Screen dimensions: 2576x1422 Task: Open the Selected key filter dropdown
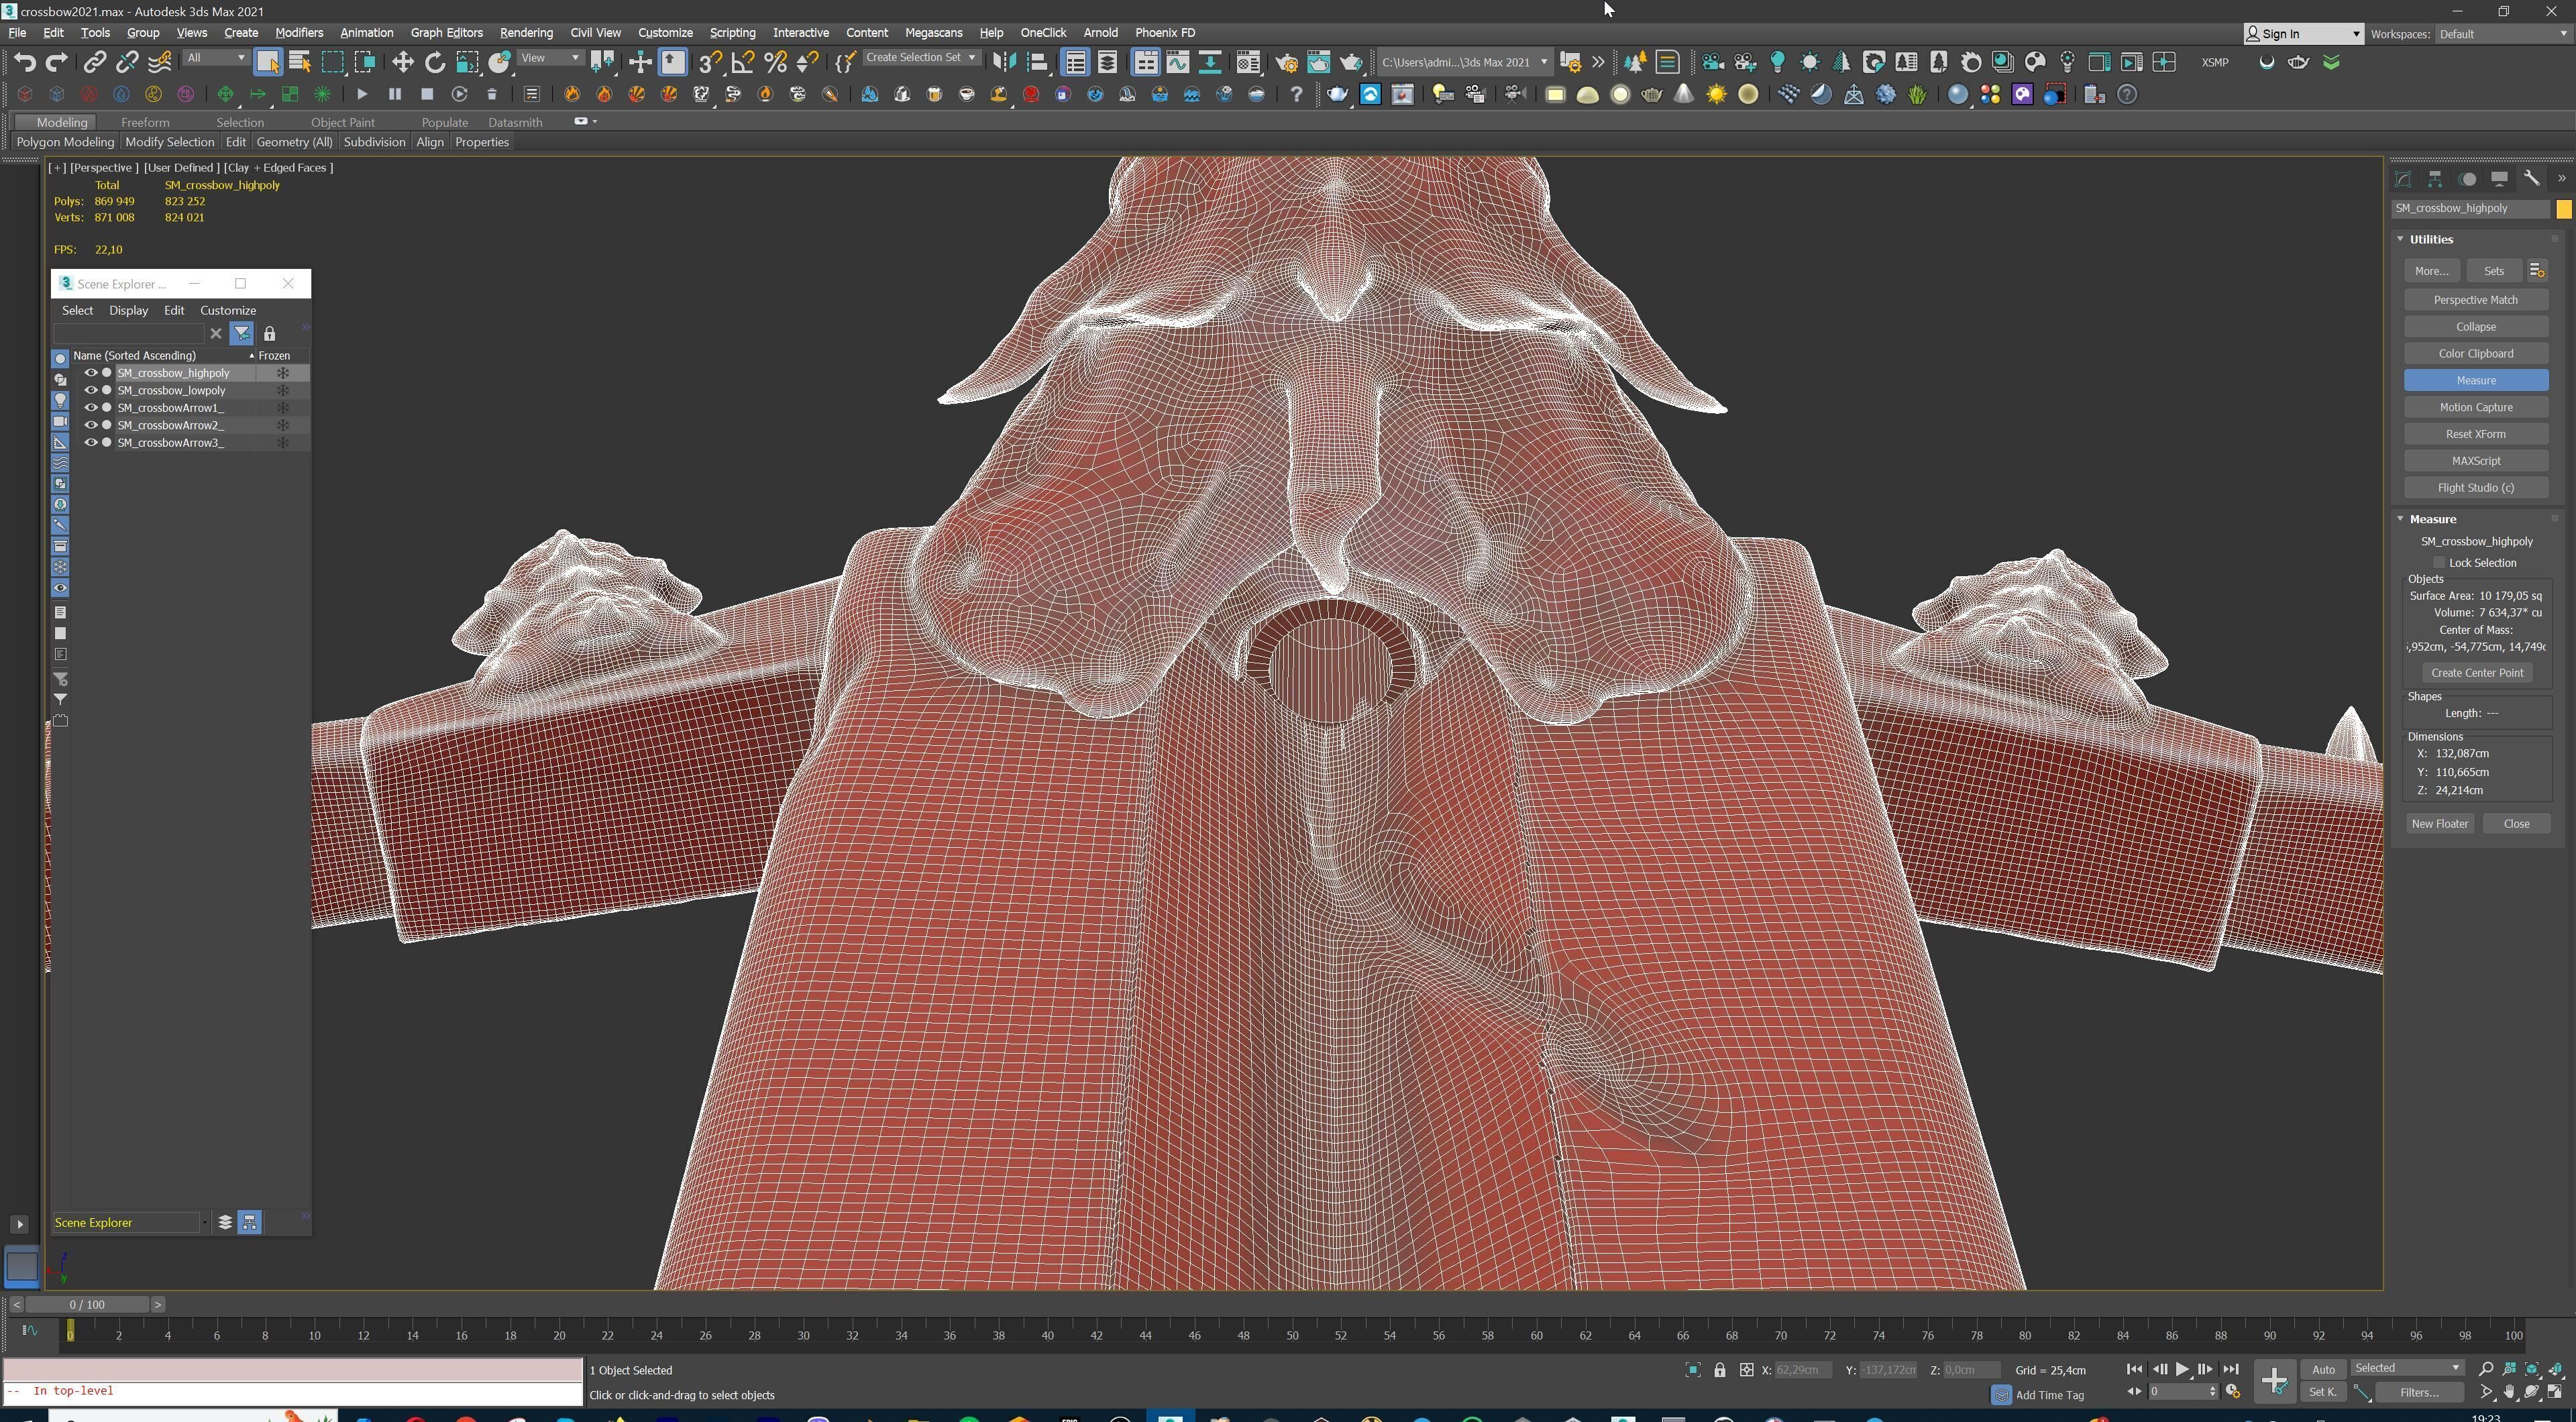click(x=2407, y=1368)
